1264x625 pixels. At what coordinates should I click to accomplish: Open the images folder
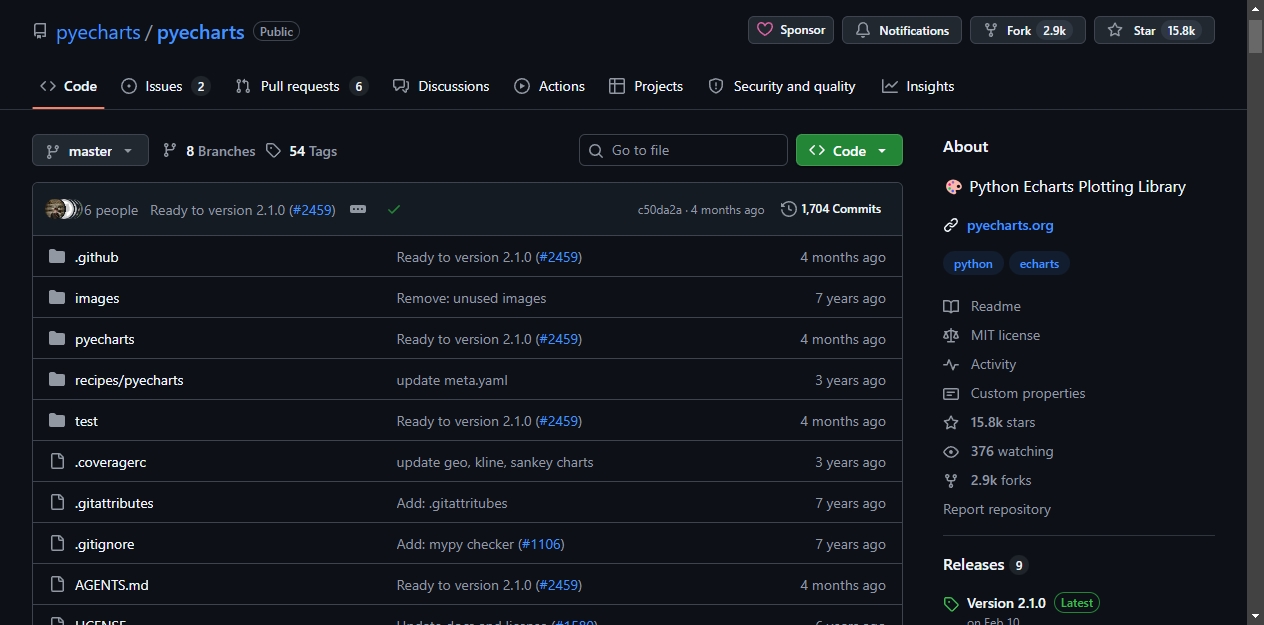[x=97, y=298]
